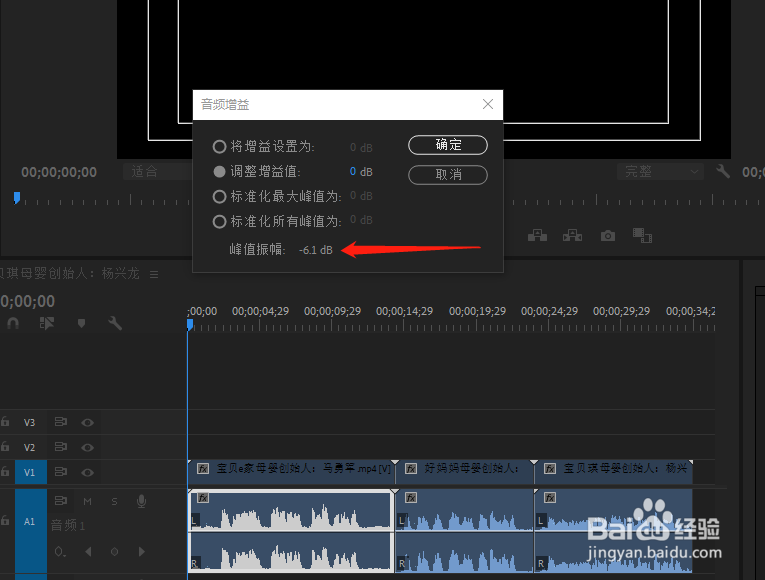The height and width of the screenshot is (580, 765).
Task: Select the 标准化最大峰值为 radio option
Action: tap(220, 197)
